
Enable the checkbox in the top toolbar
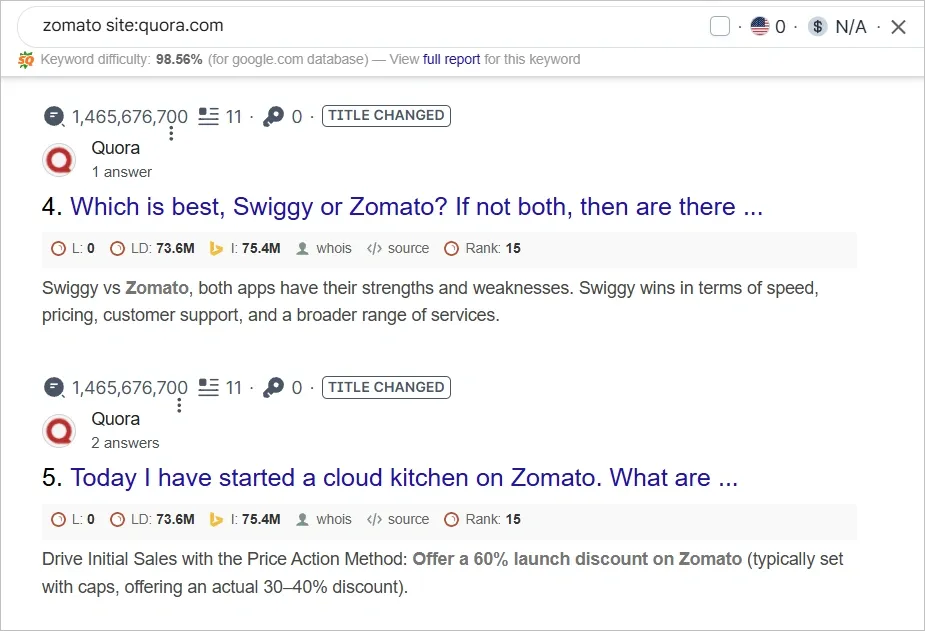719,26
